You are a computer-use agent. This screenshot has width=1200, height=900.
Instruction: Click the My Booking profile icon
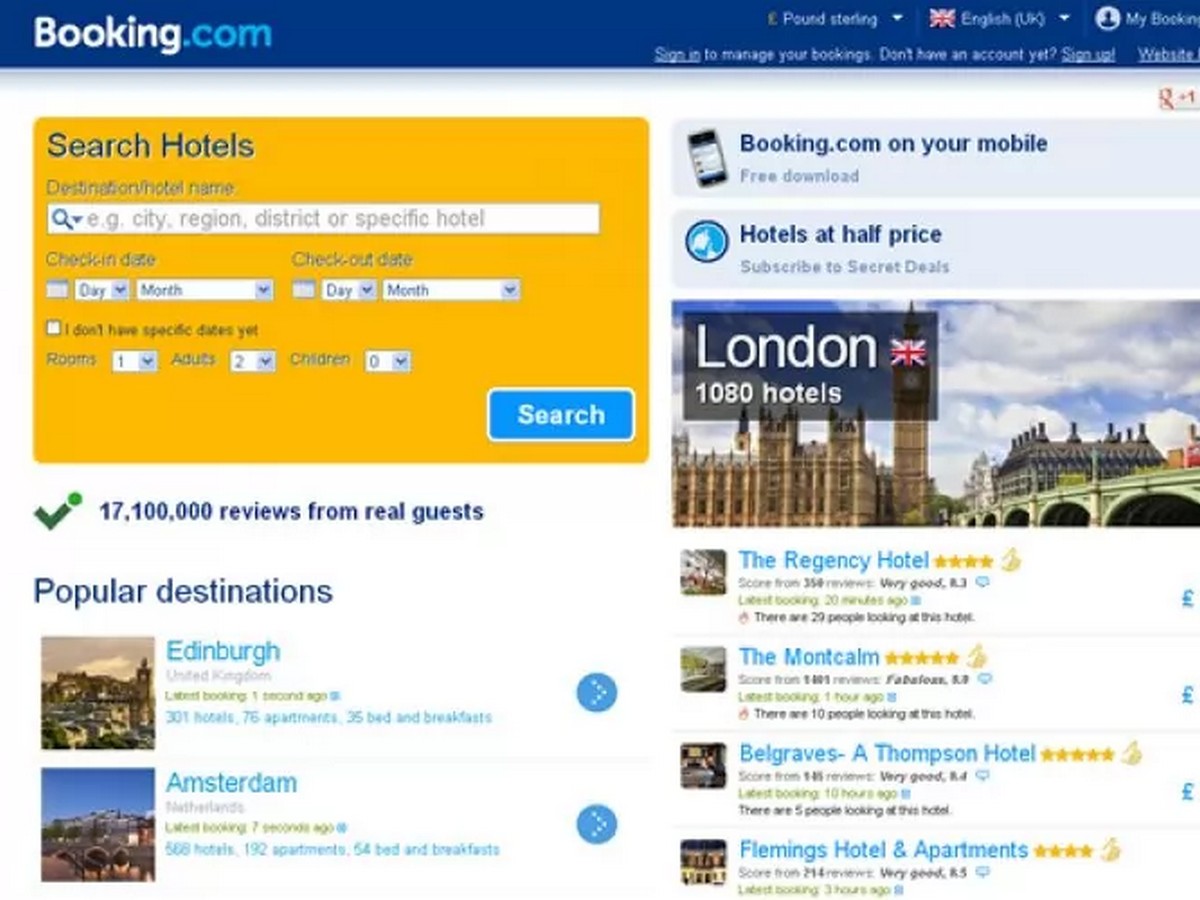pyautogui.click(x=1107, y=18)
